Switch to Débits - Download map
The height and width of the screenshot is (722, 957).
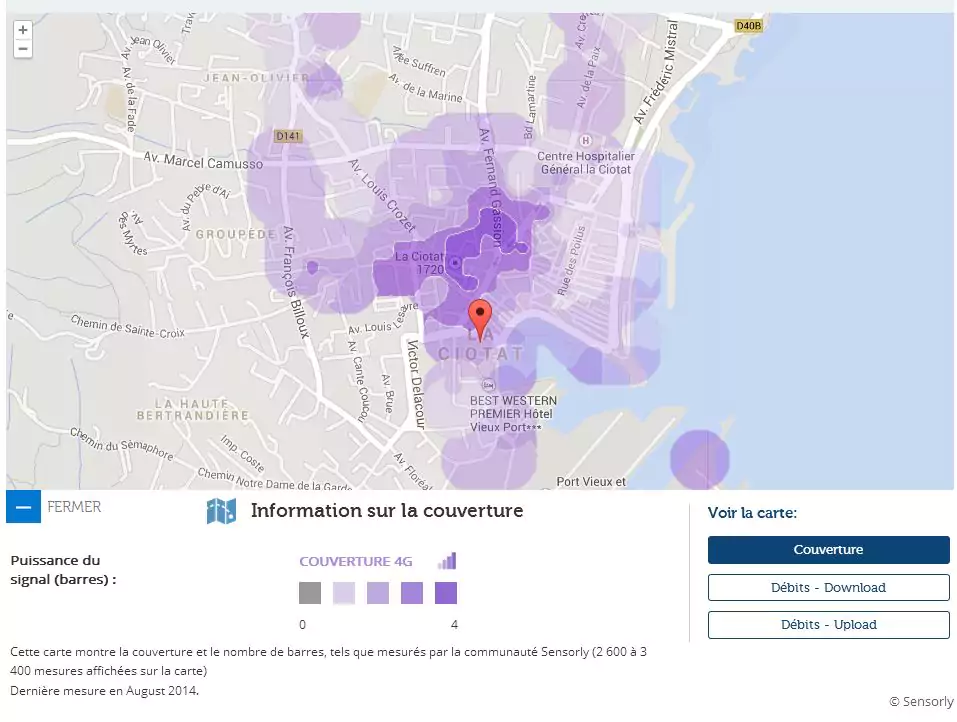828,587
